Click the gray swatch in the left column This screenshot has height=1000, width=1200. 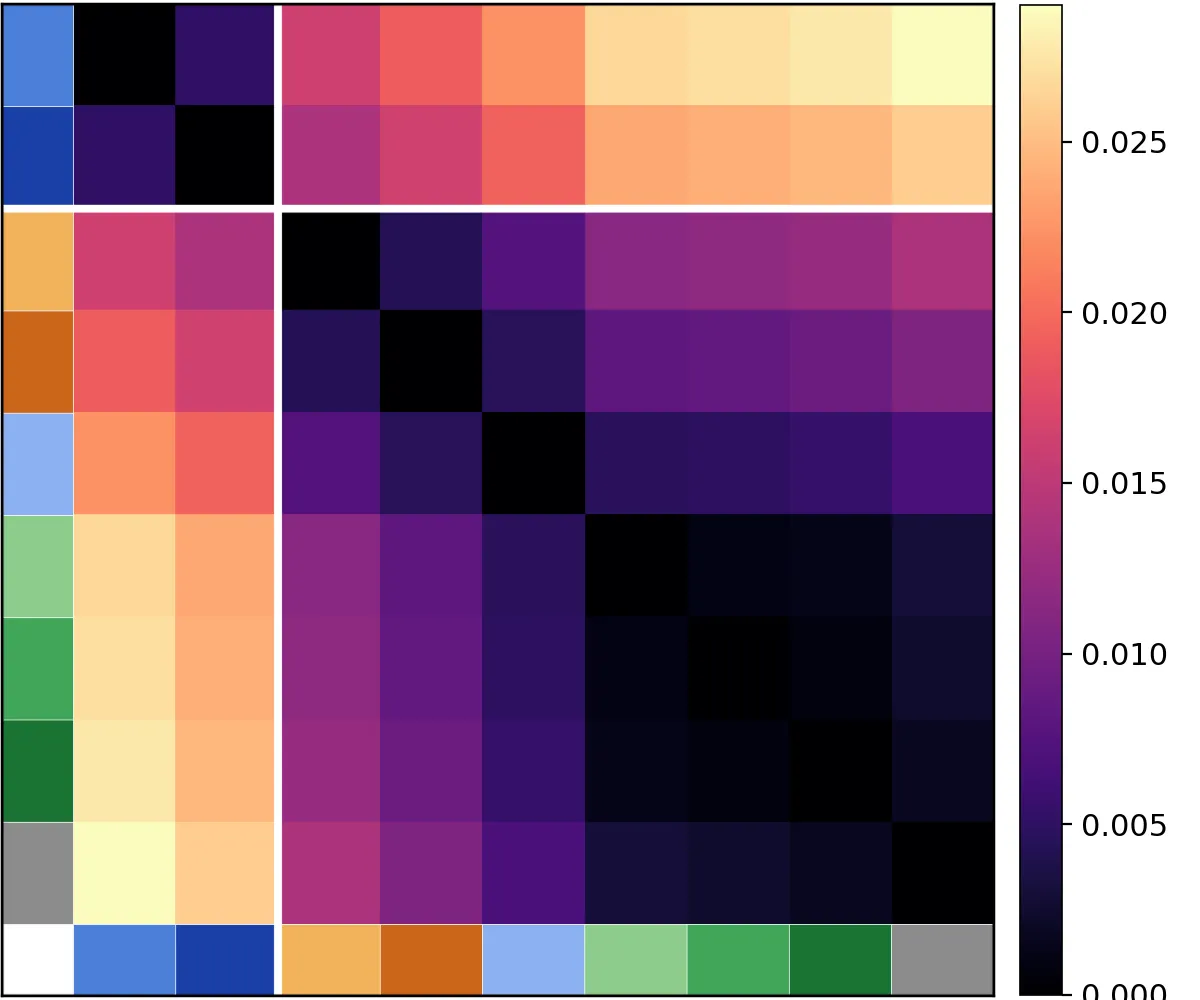[x=38, y=873]
